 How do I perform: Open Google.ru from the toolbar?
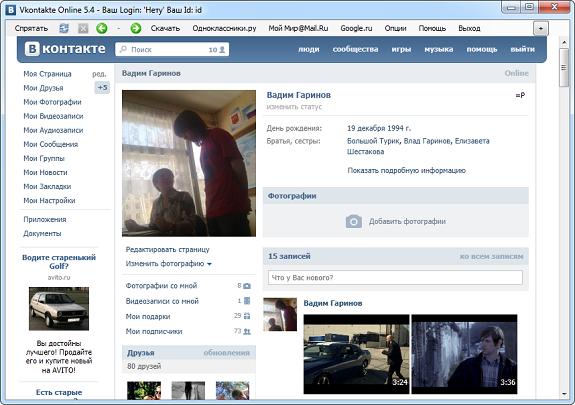356,28
